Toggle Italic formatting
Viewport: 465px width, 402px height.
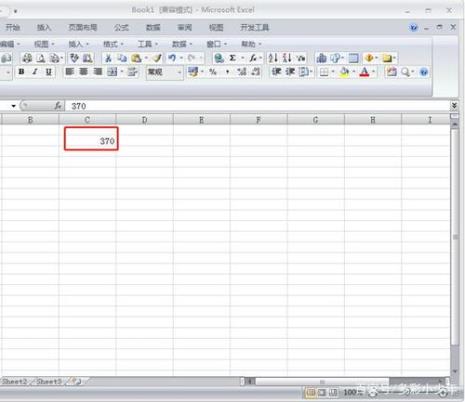[35, 72]
